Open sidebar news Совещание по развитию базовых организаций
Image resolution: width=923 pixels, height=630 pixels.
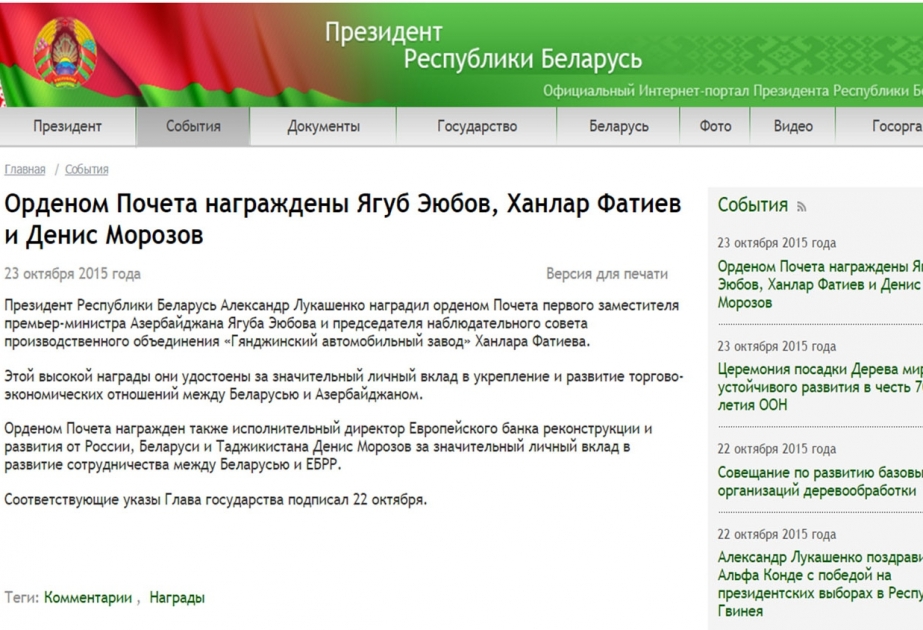(x=819, y=481)
